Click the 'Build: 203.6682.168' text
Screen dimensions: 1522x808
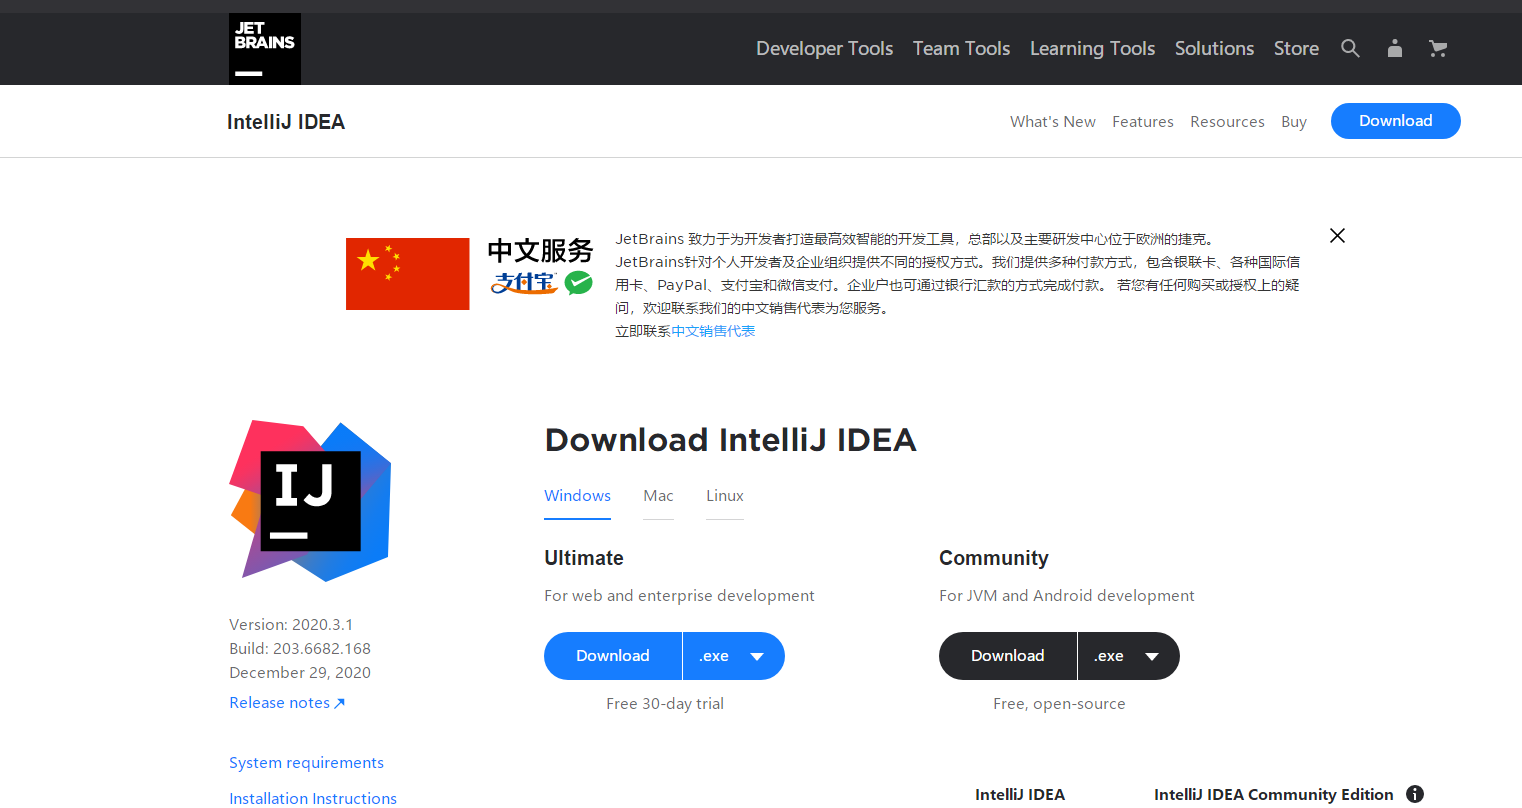tap(300, 649)
